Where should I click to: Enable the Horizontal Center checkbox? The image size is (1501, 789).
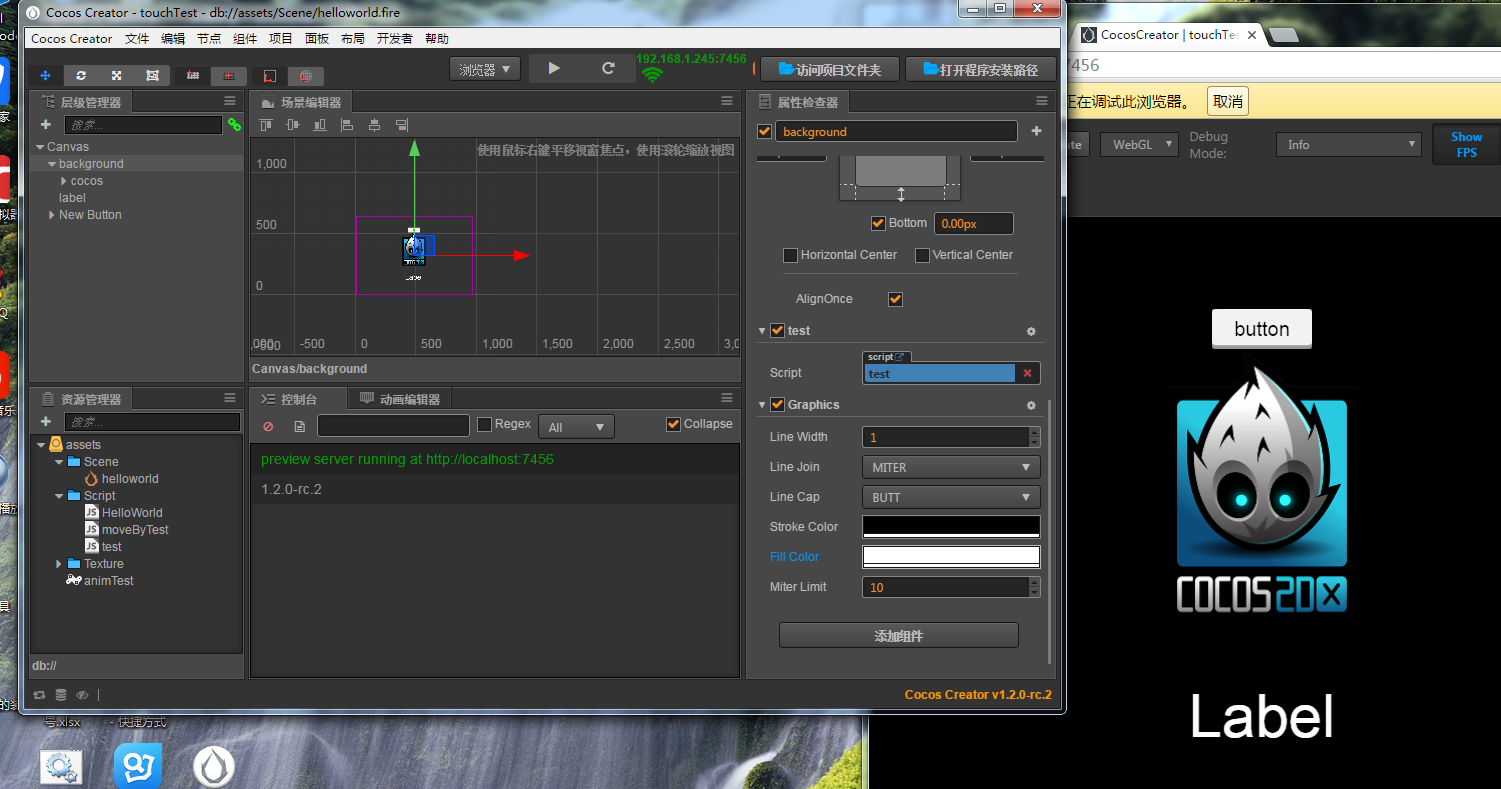790,255
